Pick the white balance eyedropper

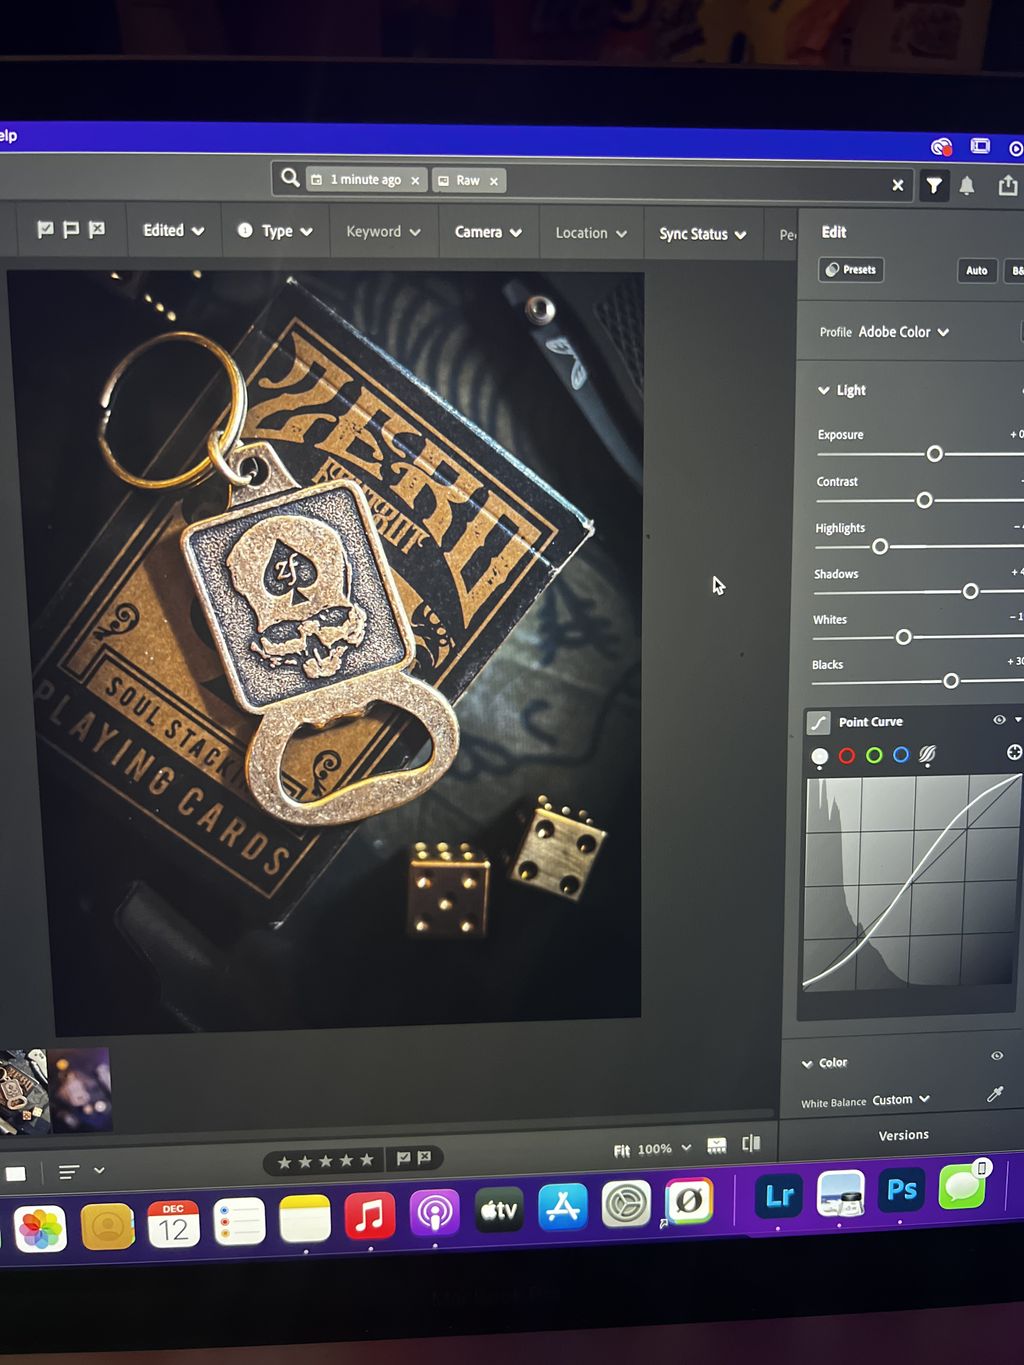pos(995,1094)
